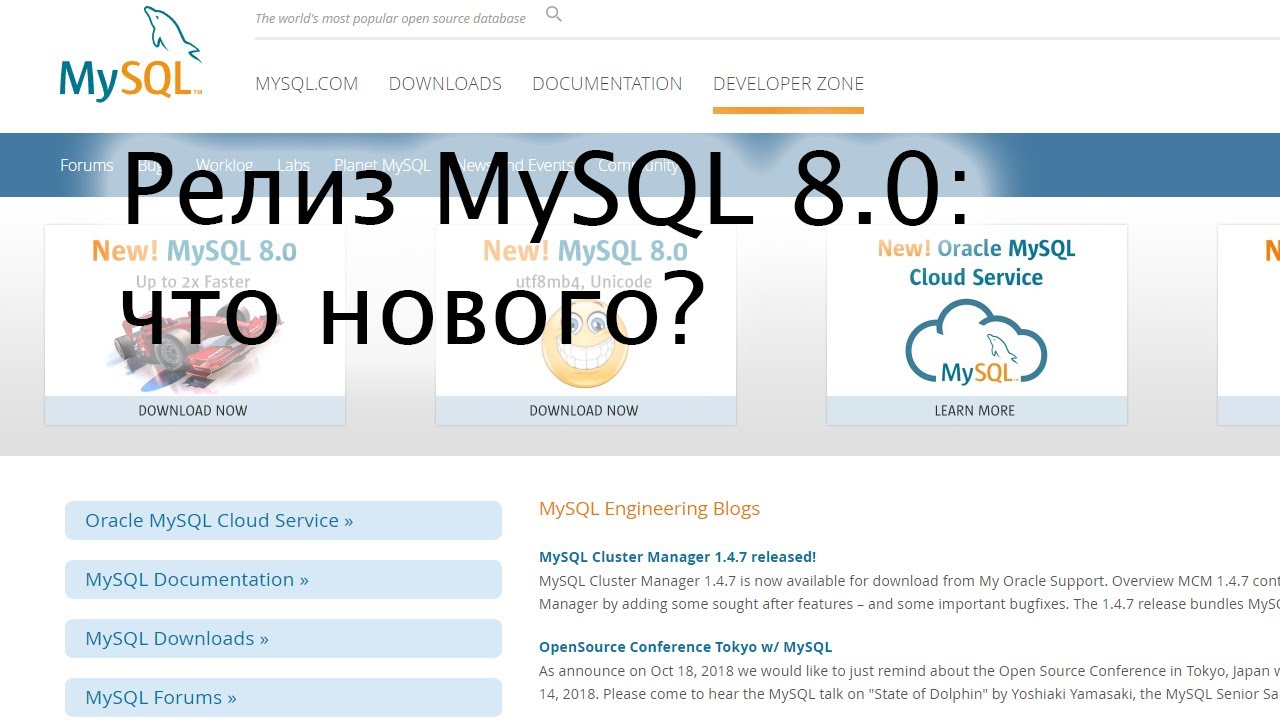Screen dimensions: 1280x720
Task: Open Planet MySQL in the sub-navigation
Action: pos(382,165)
